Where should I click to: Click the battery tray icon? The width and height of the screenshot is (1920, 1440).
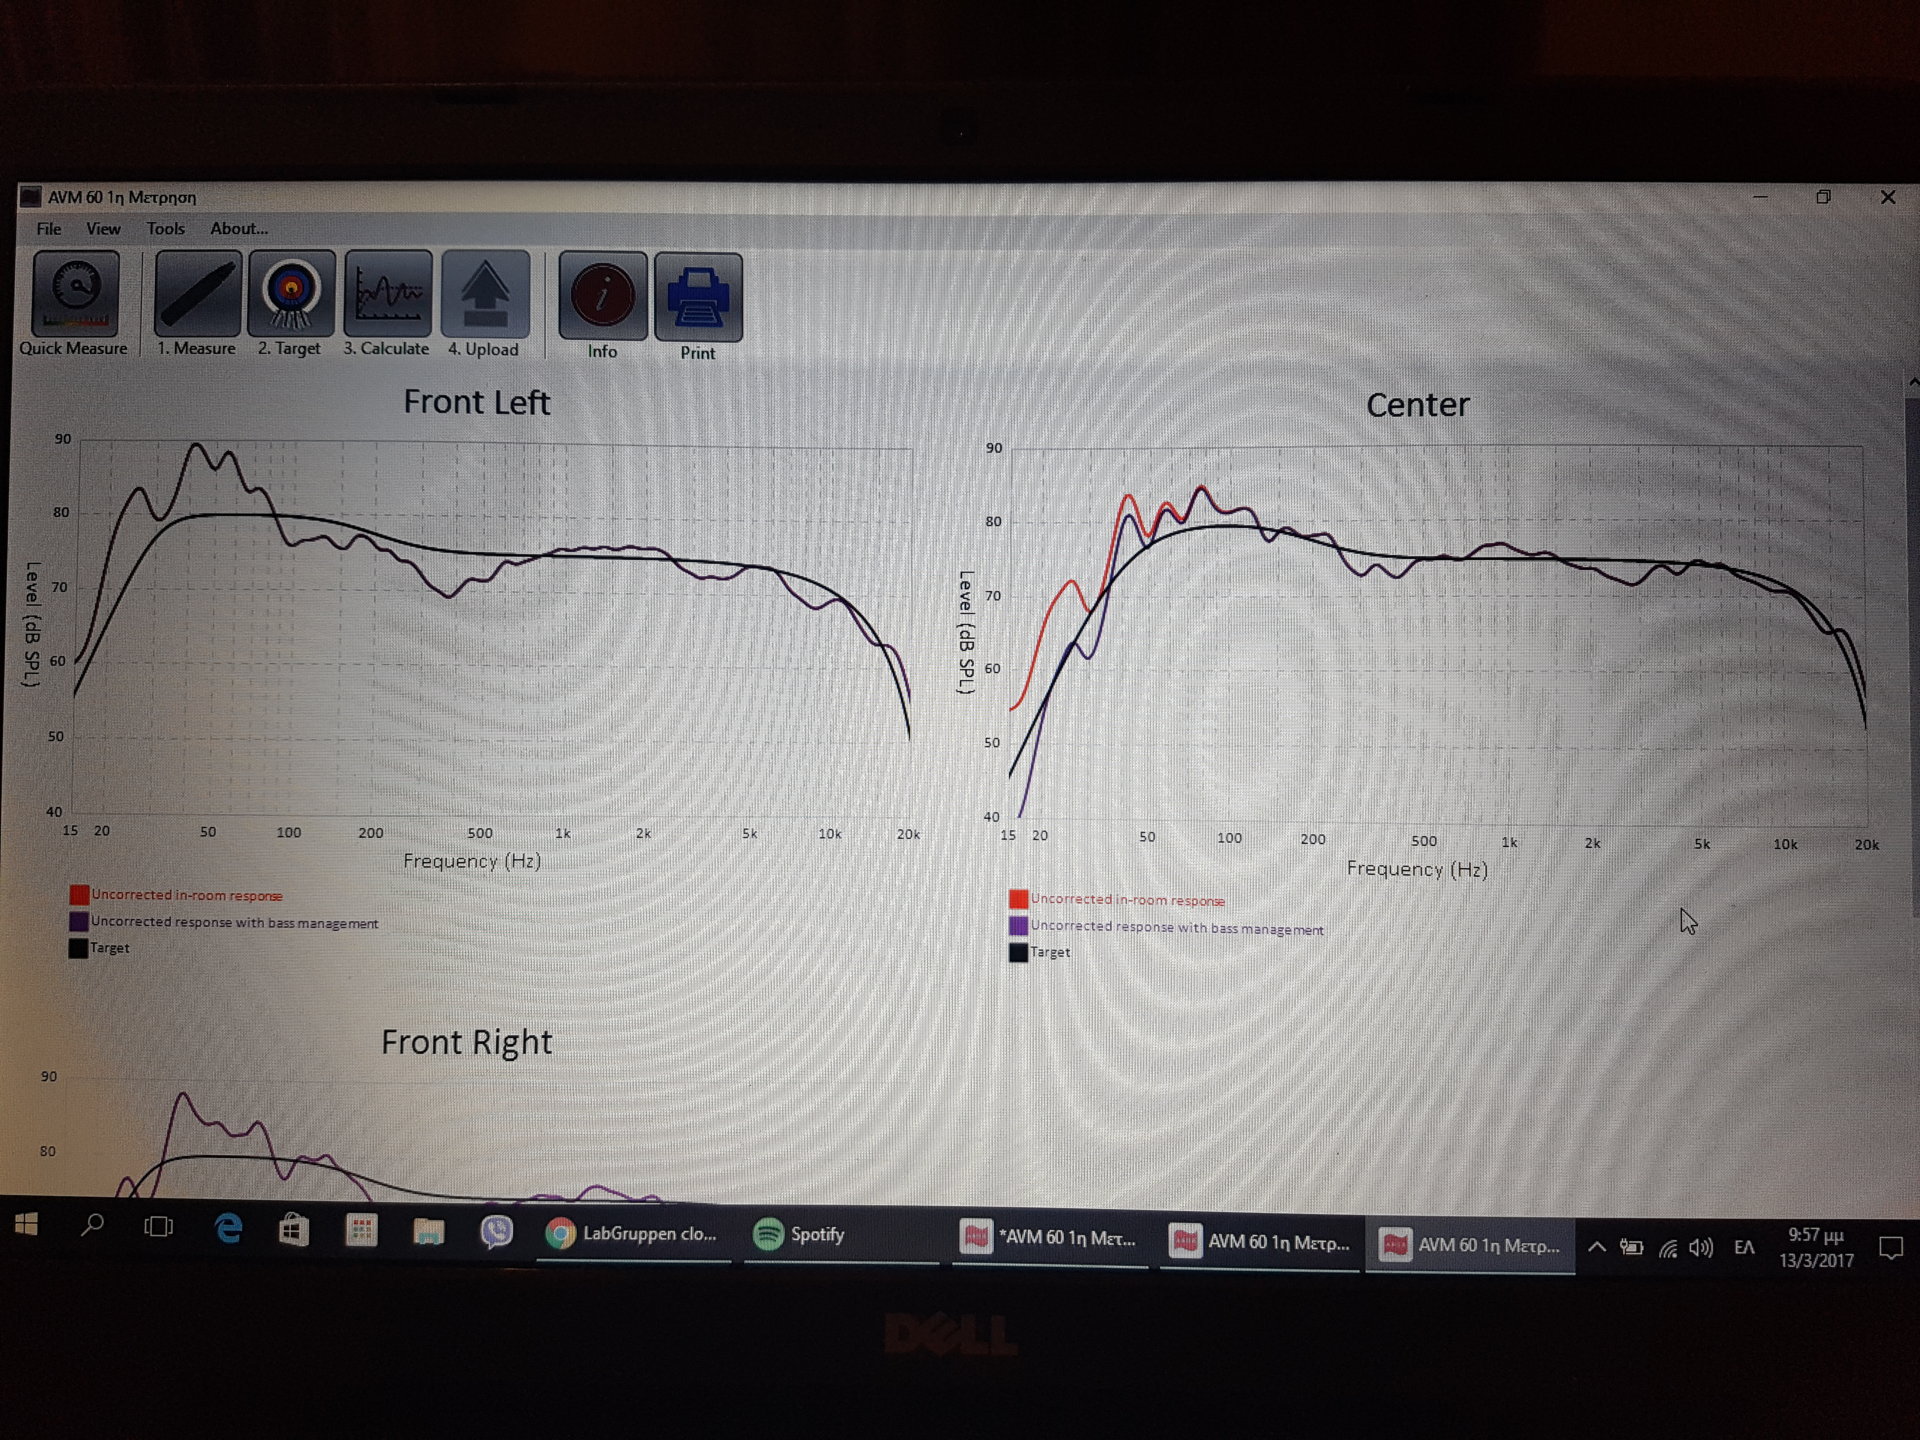point(1631,1247)
